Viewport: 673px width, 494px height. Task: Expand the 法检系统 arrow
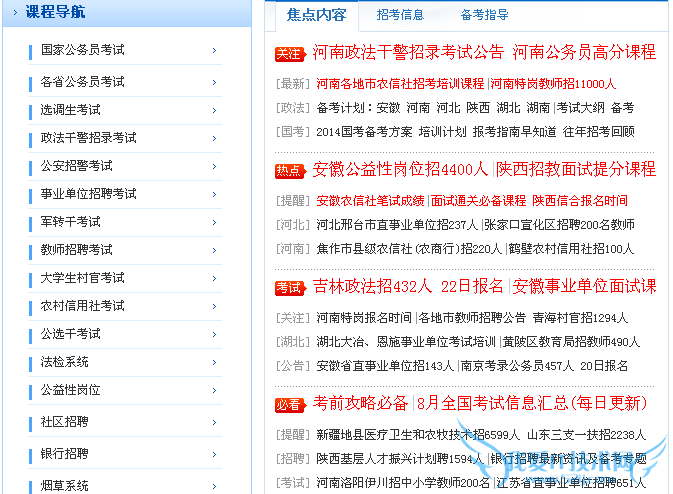(214, 363)
